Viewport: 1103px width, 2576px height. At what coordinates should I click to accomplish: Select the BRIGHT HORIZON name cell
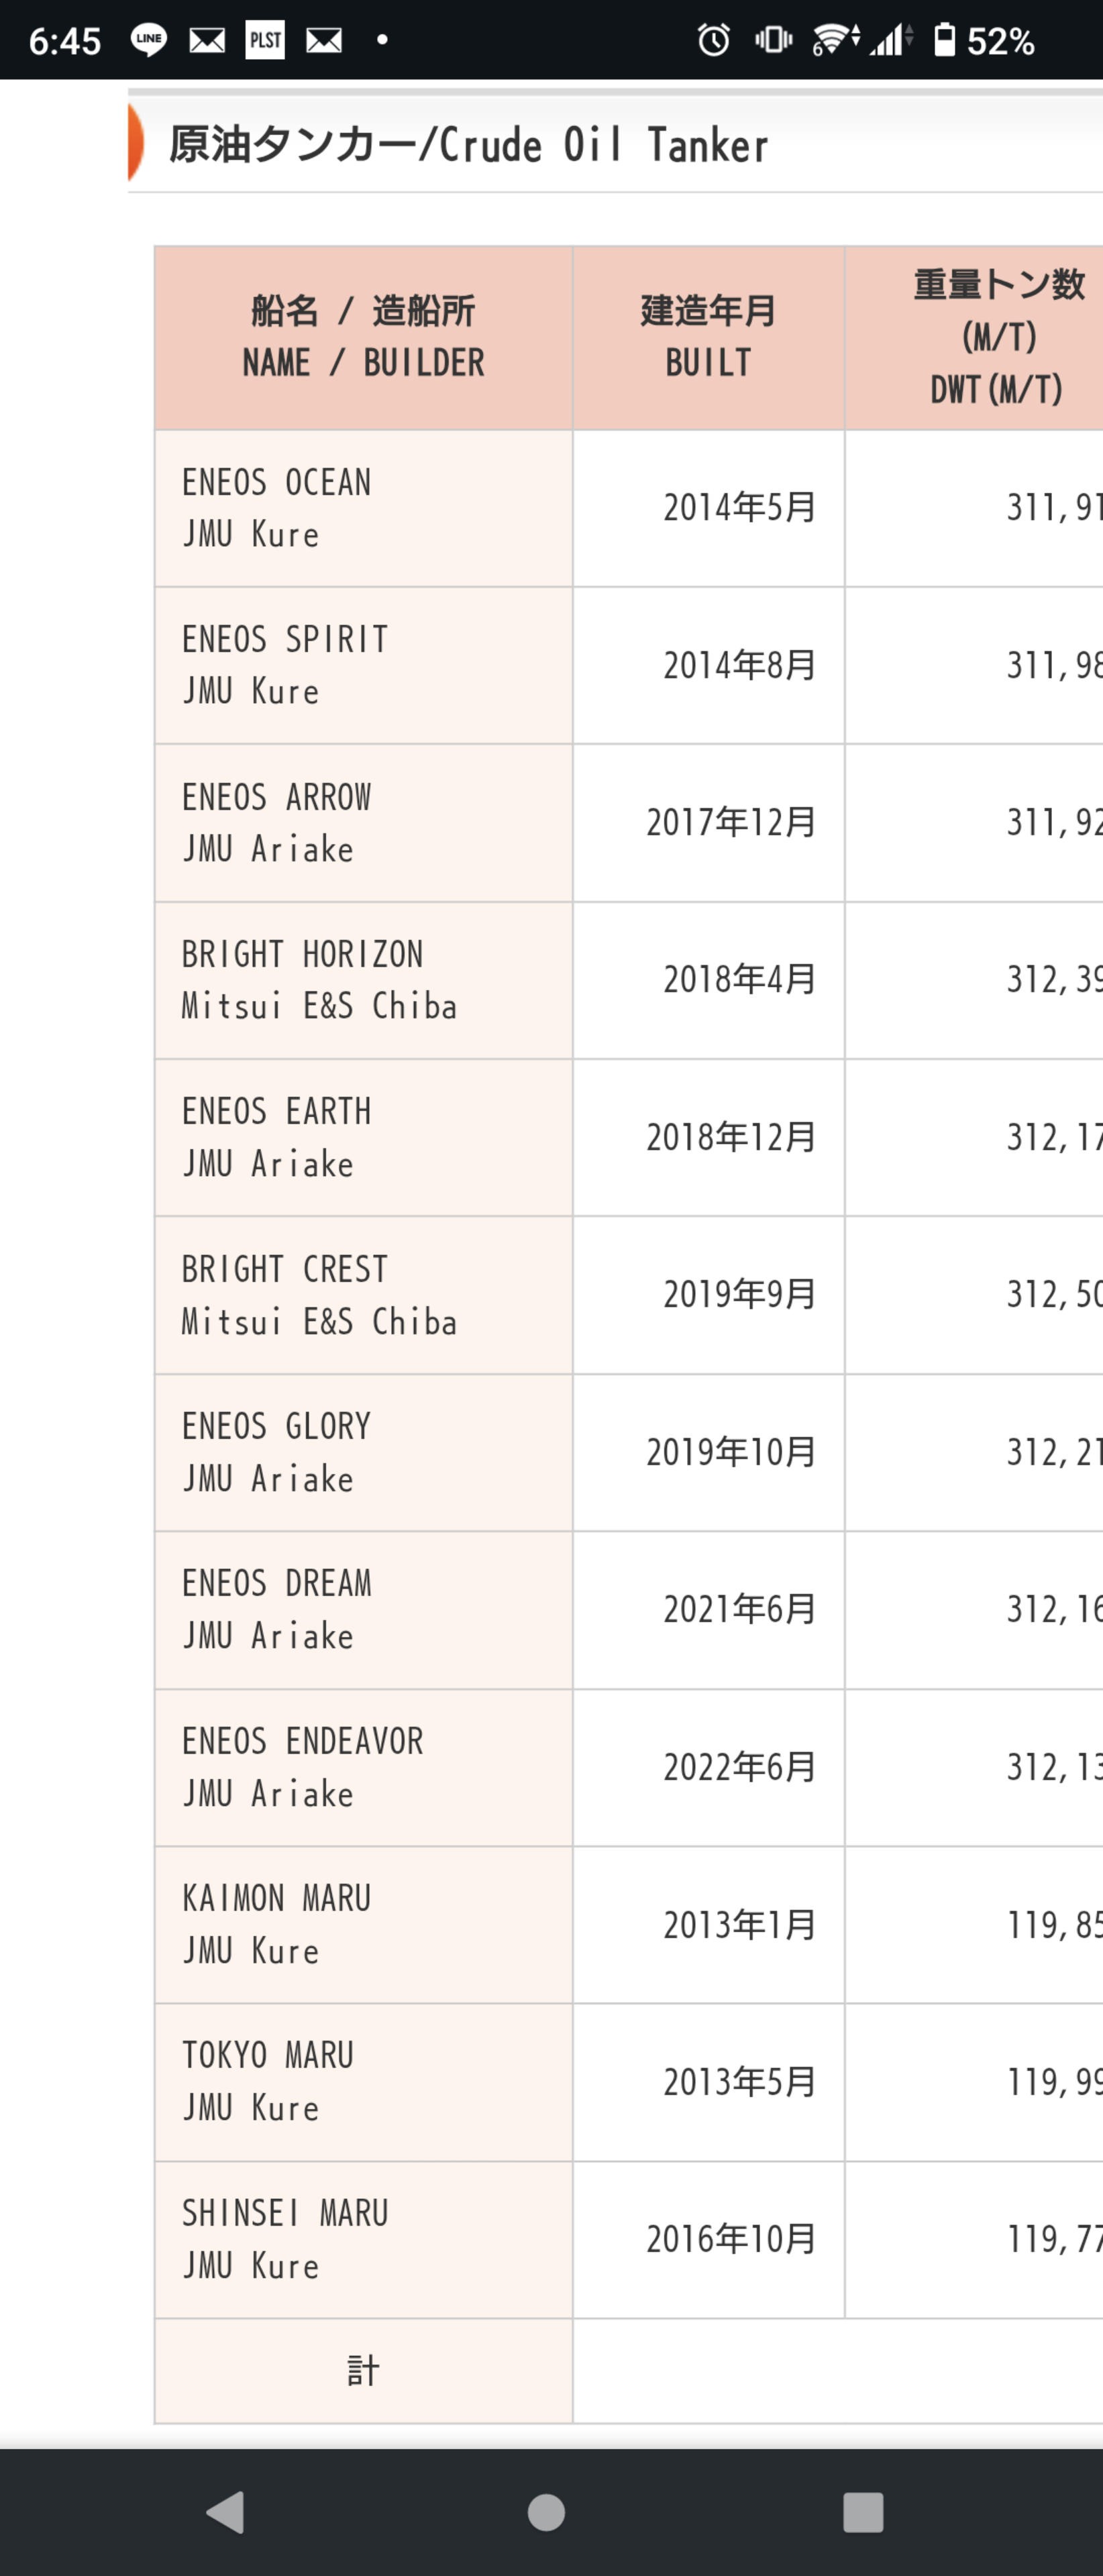click(x=363, y=980)
